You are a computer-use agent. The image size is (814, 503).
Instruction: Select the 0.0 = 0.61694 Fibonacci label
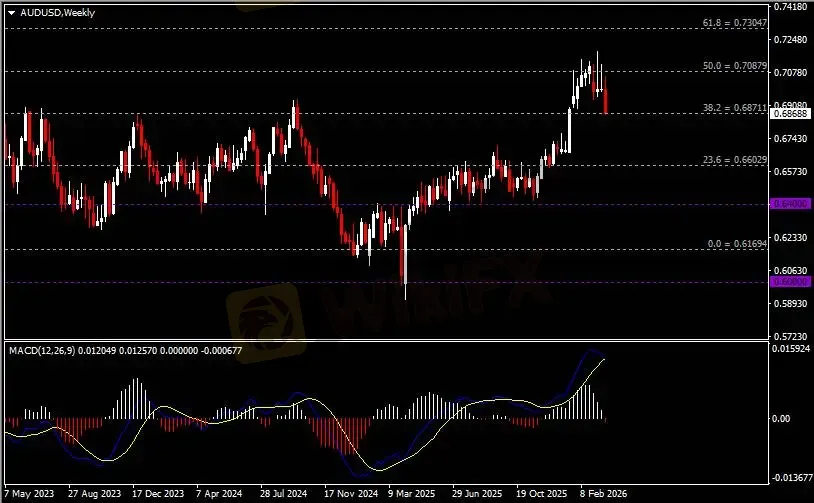(x=735, y=243)
